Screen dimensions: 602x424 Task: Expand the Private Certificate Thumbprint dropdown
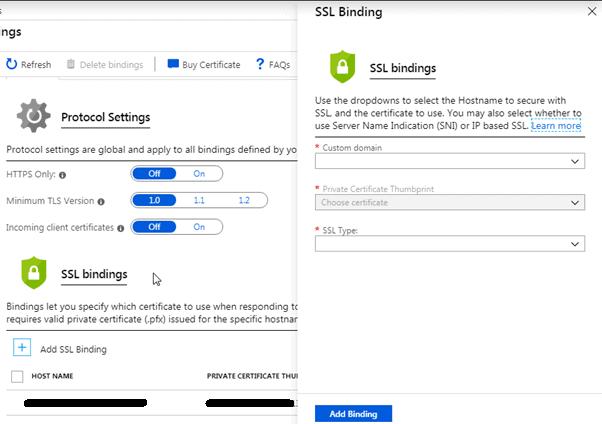[449, 202]
